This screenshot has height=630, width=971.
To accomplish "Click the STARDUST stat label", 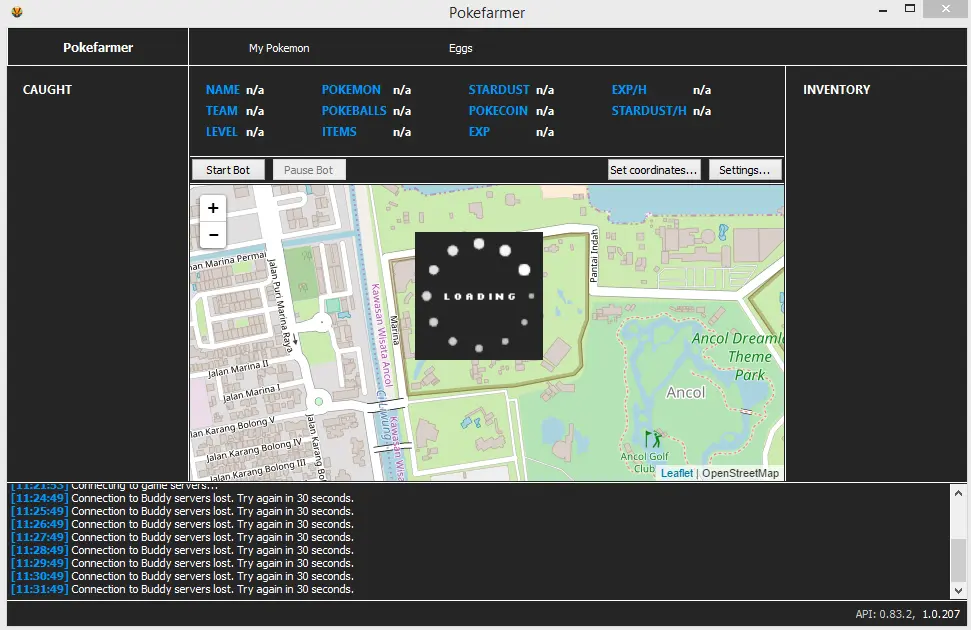I will (499, 90).
